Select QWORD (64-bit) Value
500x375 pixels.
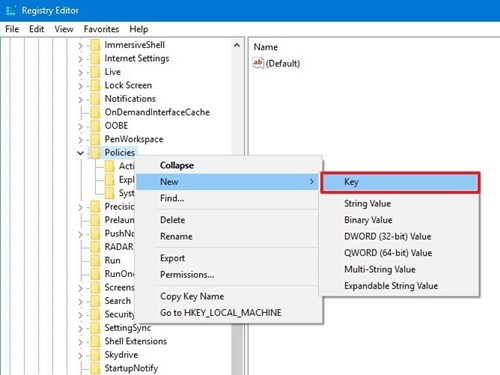(399, 253)
